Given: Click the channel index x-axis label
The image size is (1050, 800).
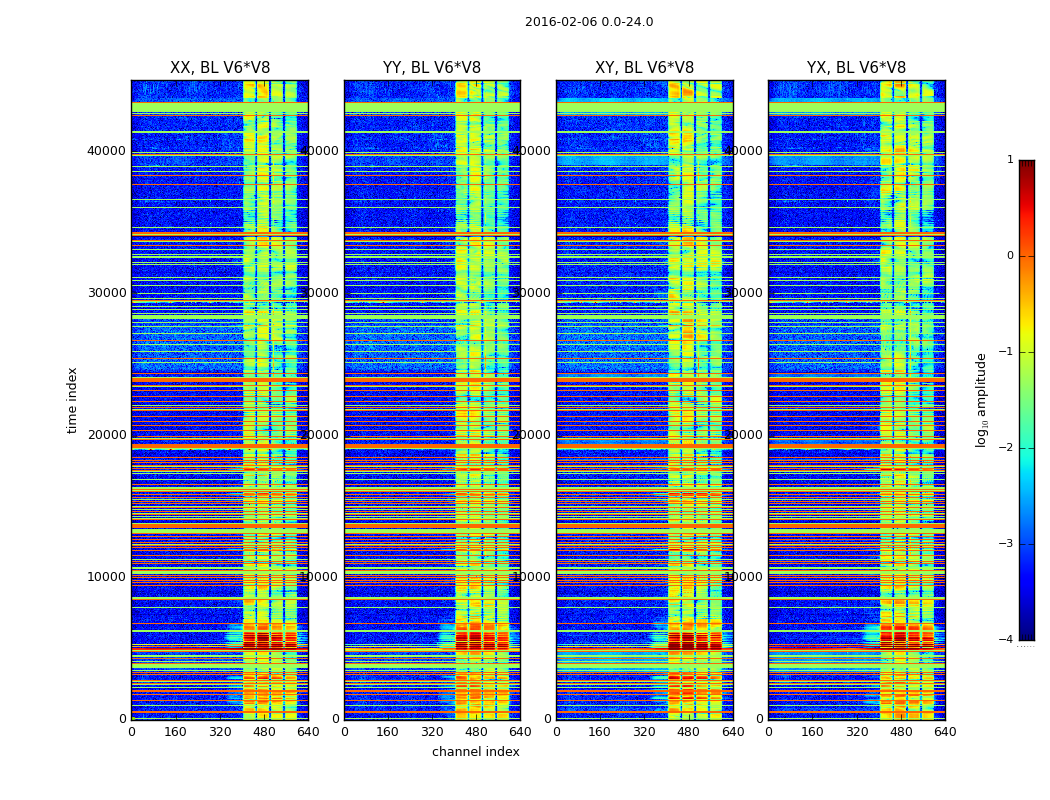Looking at the screenshot, I should coord(475,752).
